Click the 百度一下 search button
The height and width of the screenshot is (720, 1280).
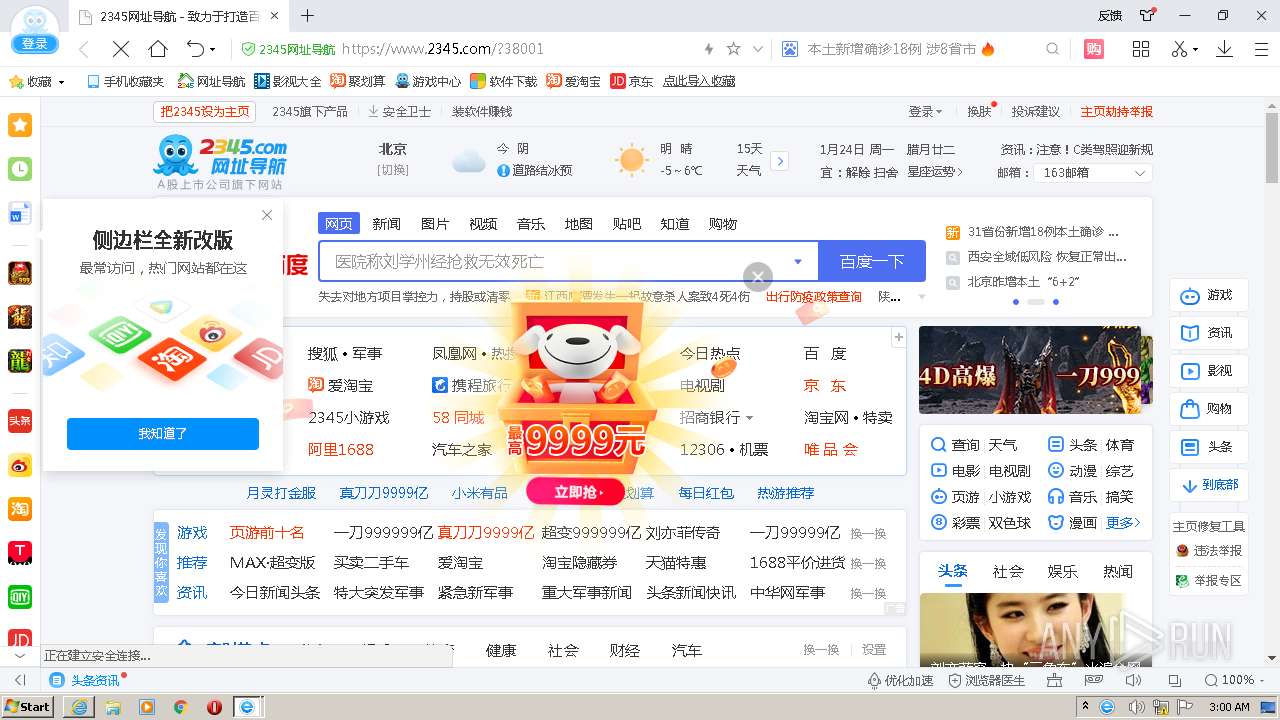872,261
